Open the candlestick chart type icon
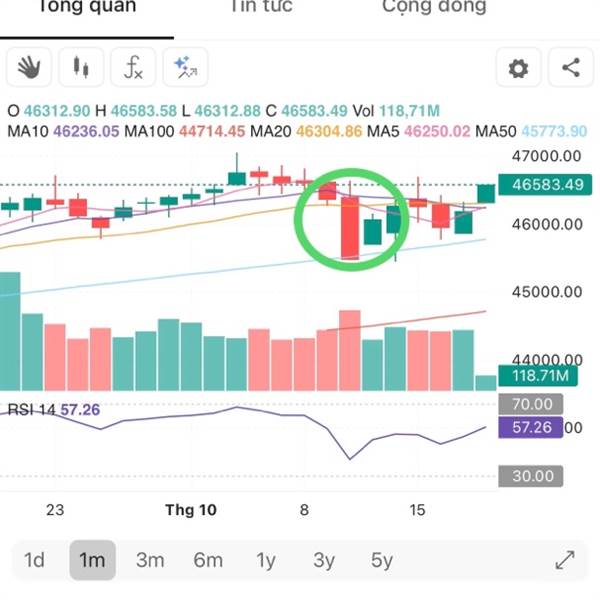Viewport: 600px width, 600px height. [x=81, y=68]
